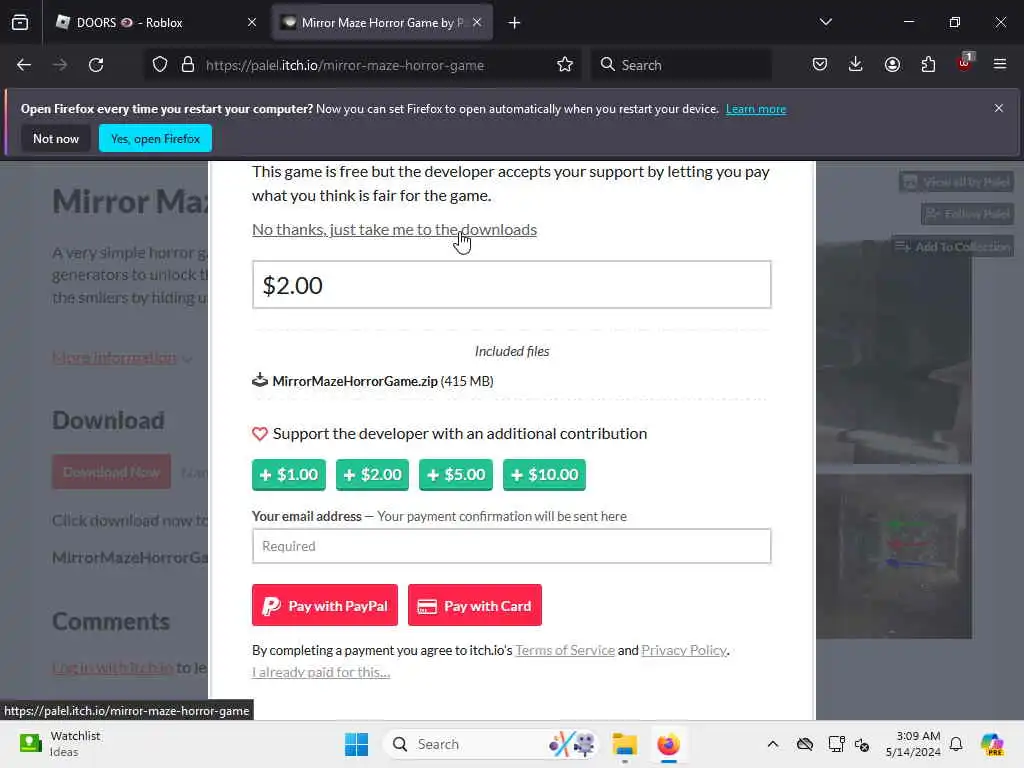This screenshot has width=1024, height=768.
Task: Open a new browser tab
Action: coord(515,23)
